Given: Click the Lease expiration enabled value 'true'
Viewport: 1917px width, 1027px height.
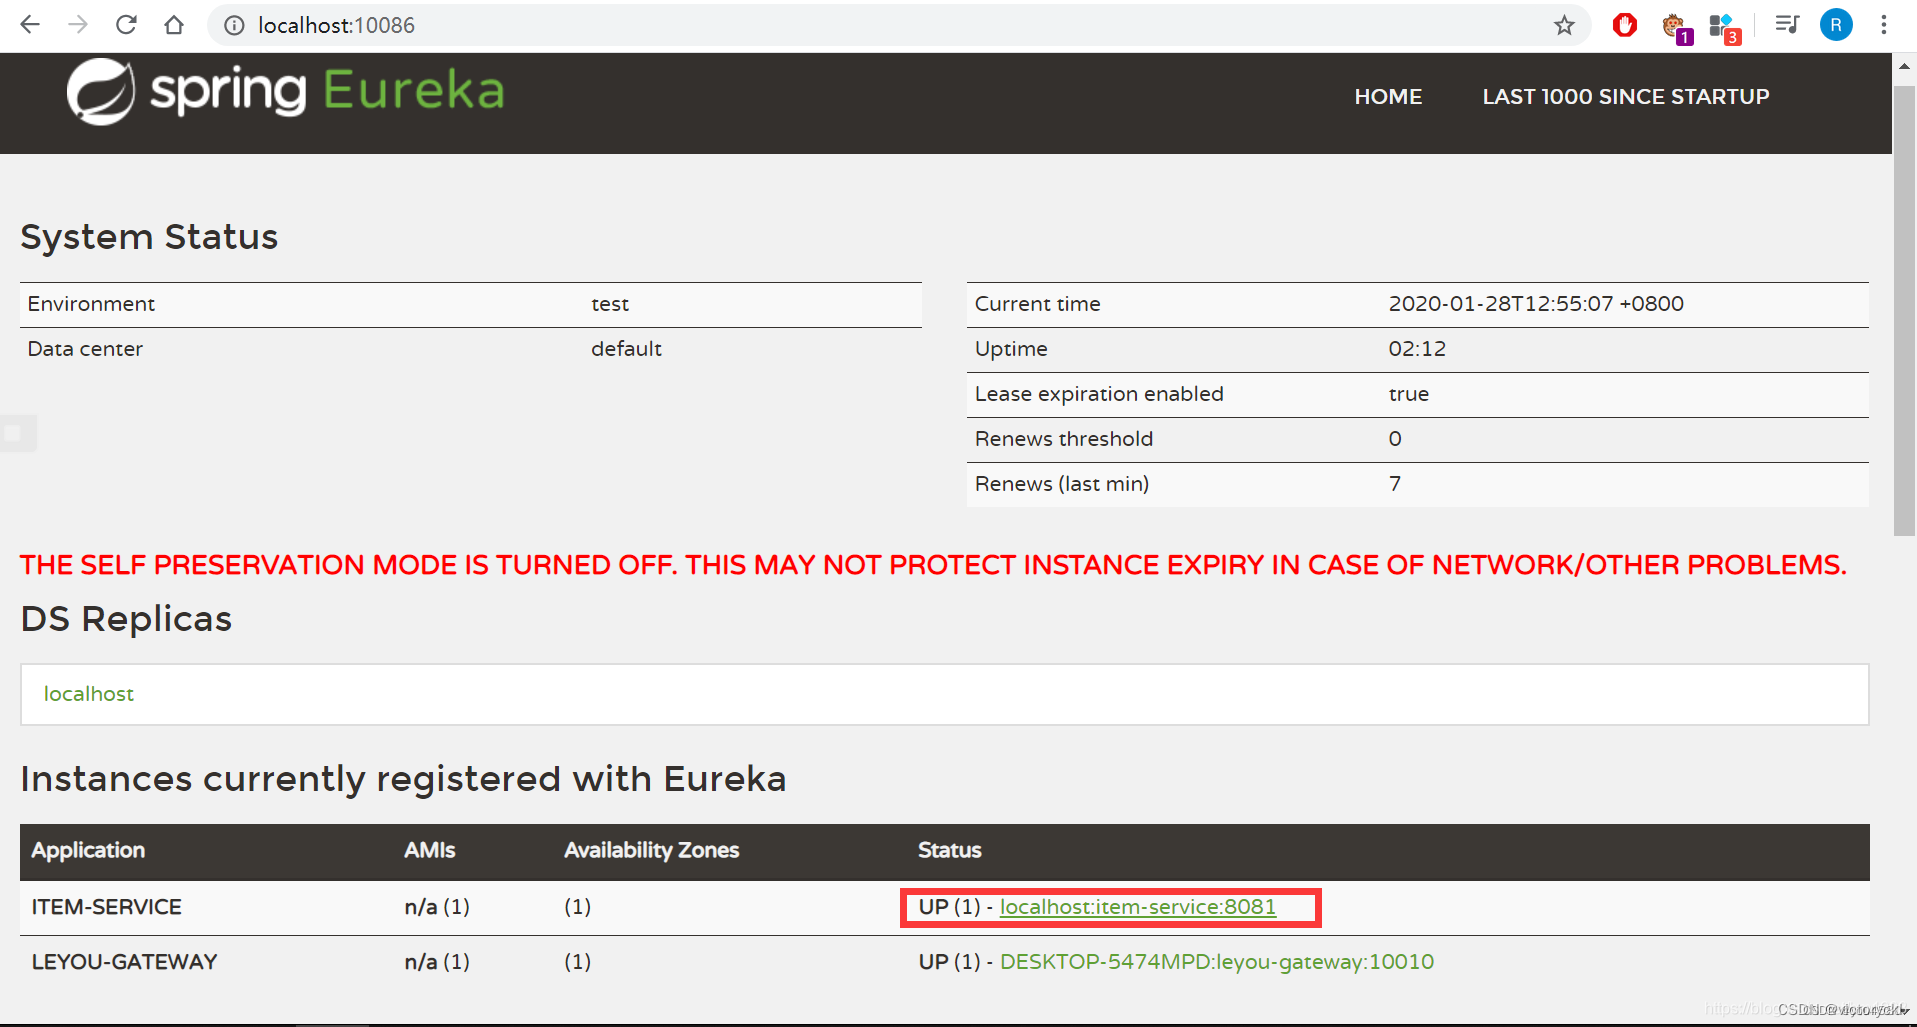Looking at the screenshot, I should click(x=1408, y=394).
